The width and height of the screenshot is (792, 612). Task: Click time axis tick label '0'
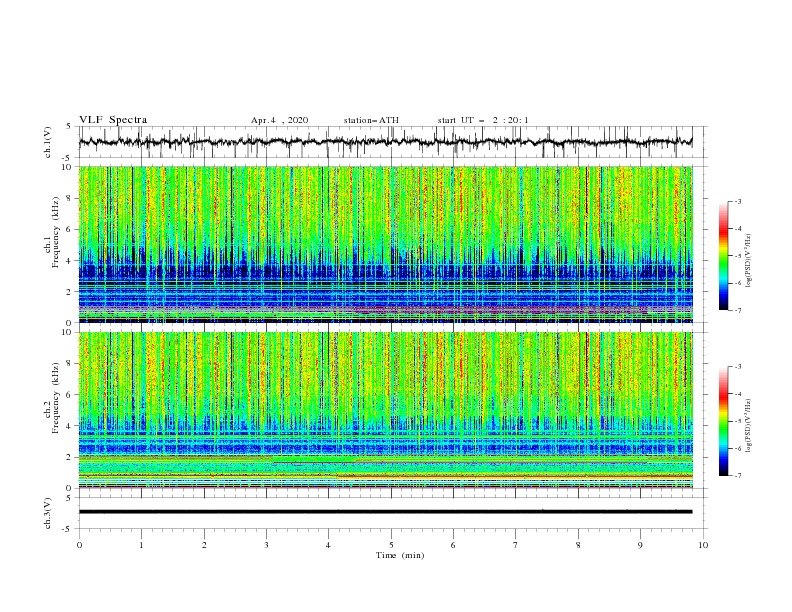[x=79, y=545]
